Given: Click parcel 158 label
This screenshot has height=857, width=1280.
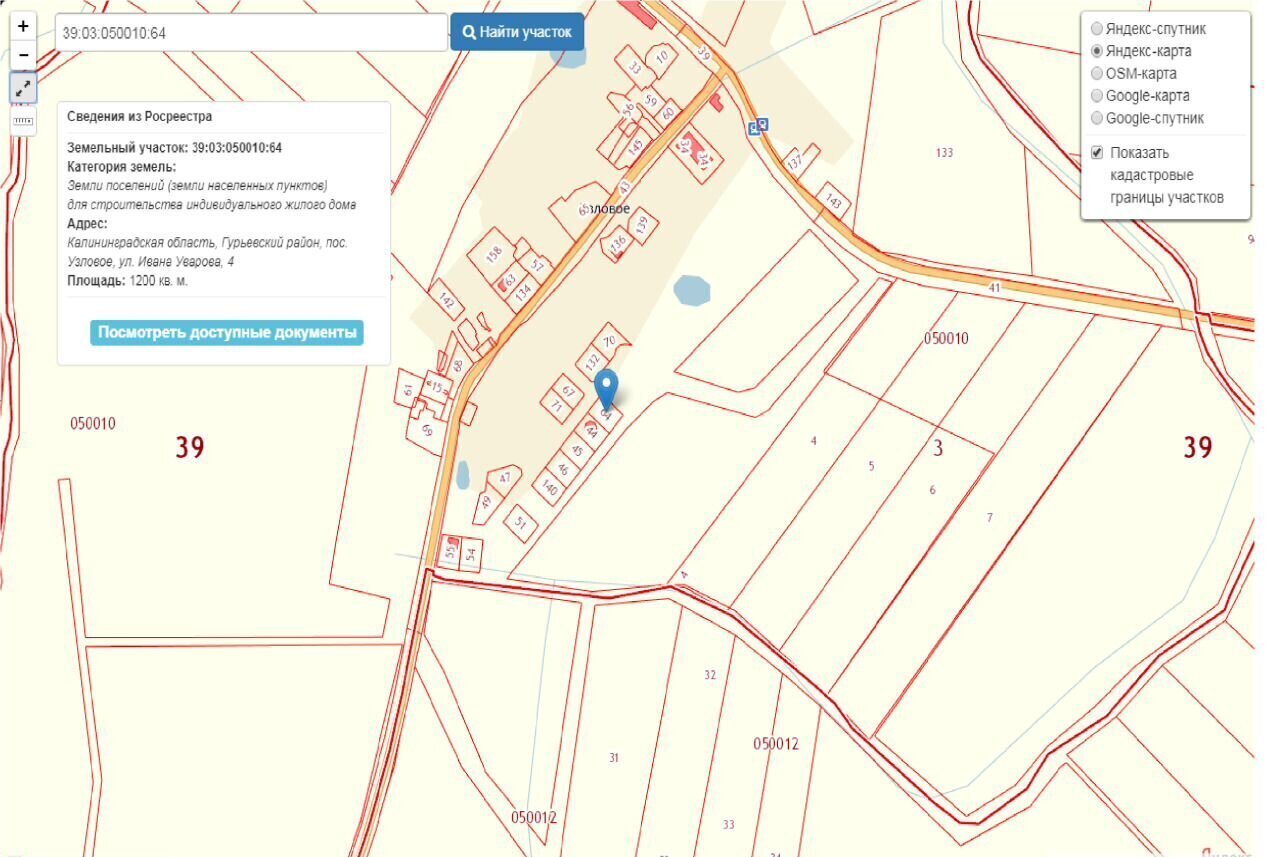Looking at the screenshot, I should tap(493, 256).
